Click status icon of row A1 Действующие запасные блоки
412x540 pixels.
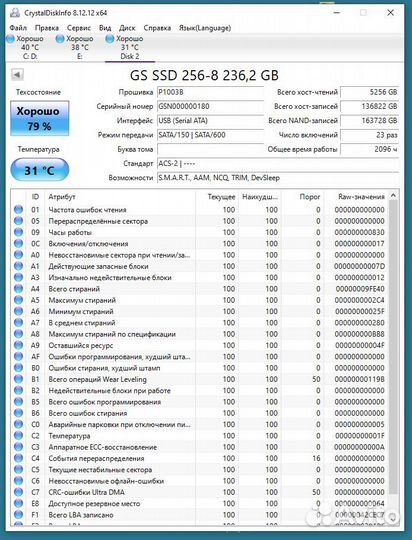[18, 266]
